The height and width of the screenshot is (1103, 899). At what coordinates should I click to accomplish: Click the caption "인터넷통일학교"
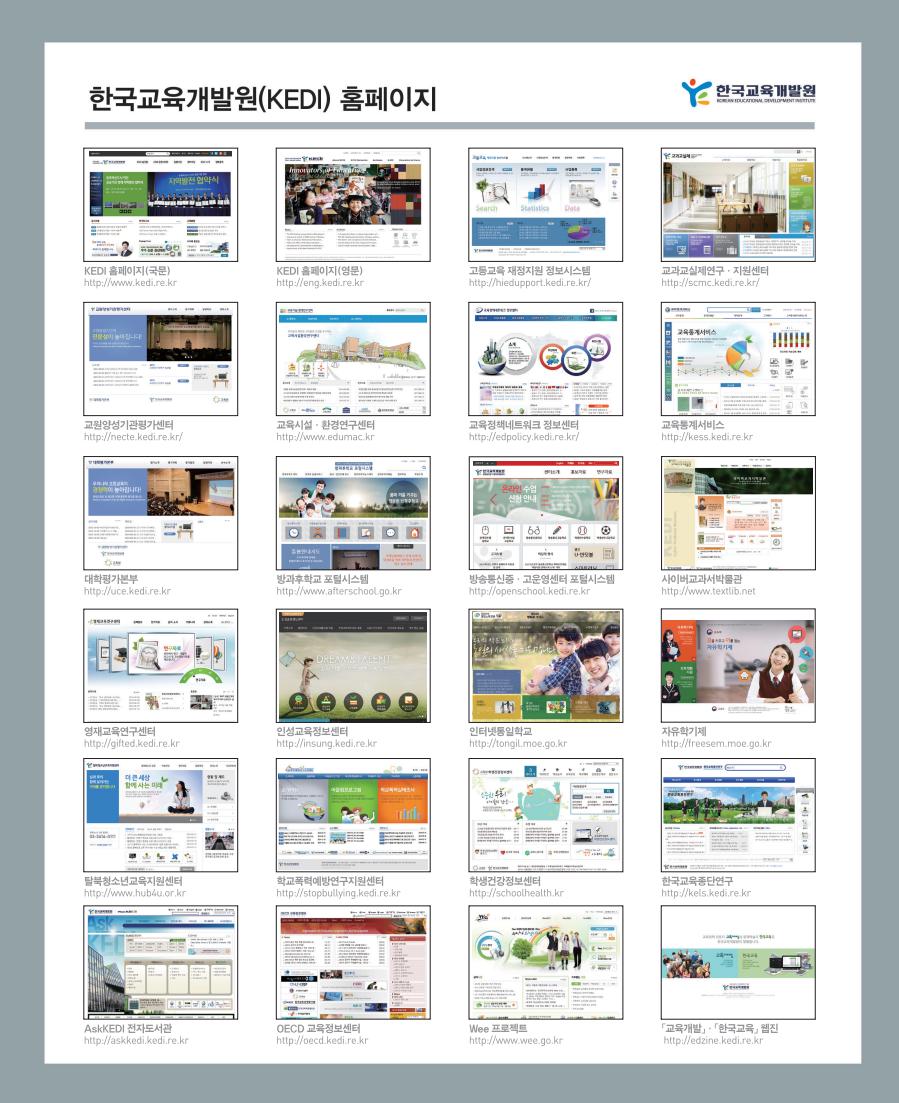[501, 731]
